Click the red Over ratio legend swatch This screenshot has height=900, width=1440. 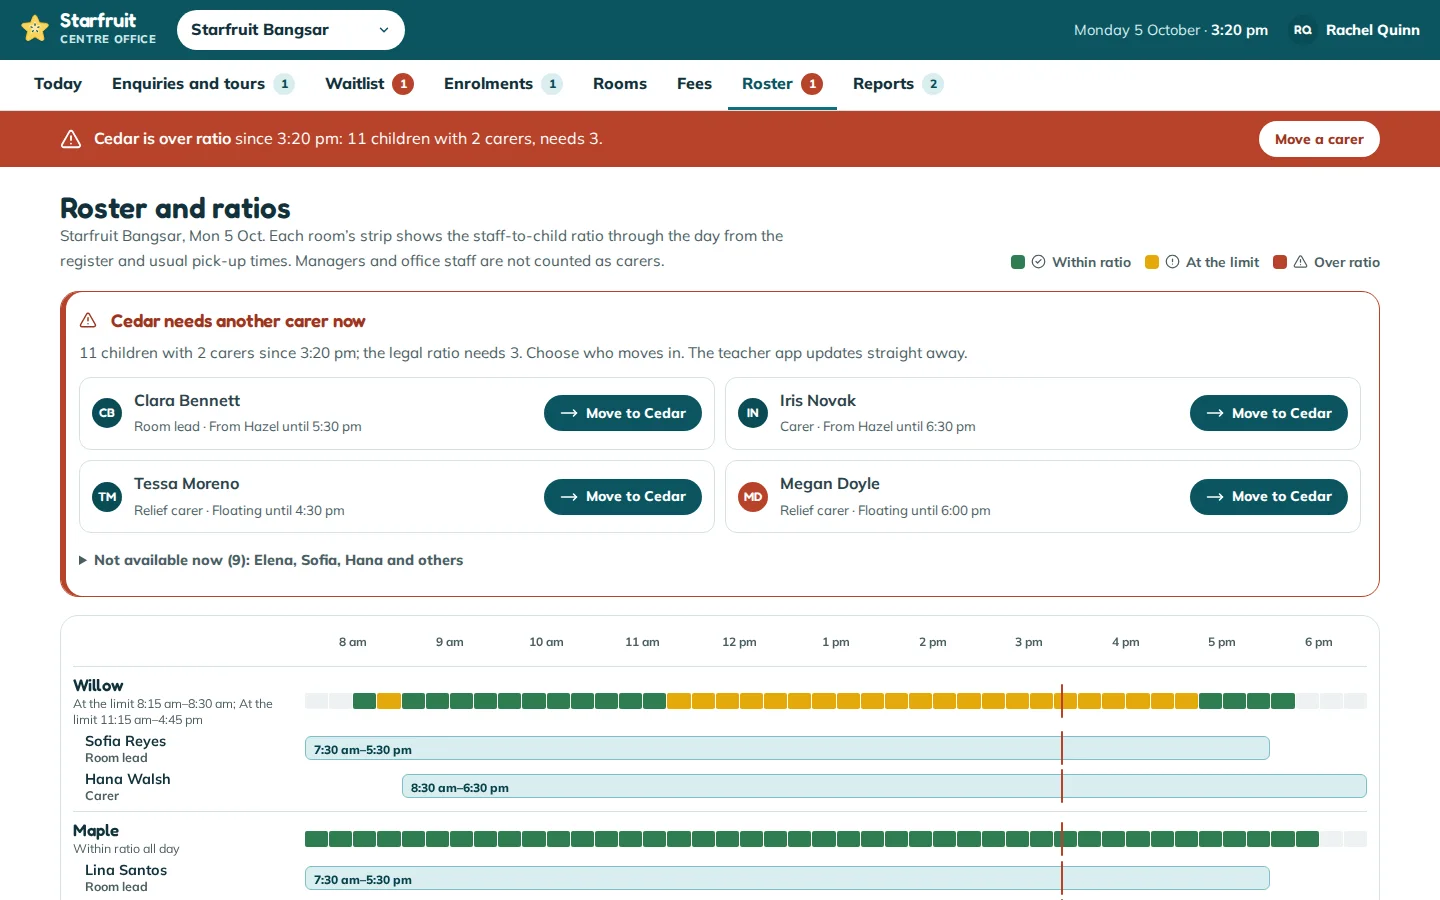pyautogui.click(x=1280, y=262)
